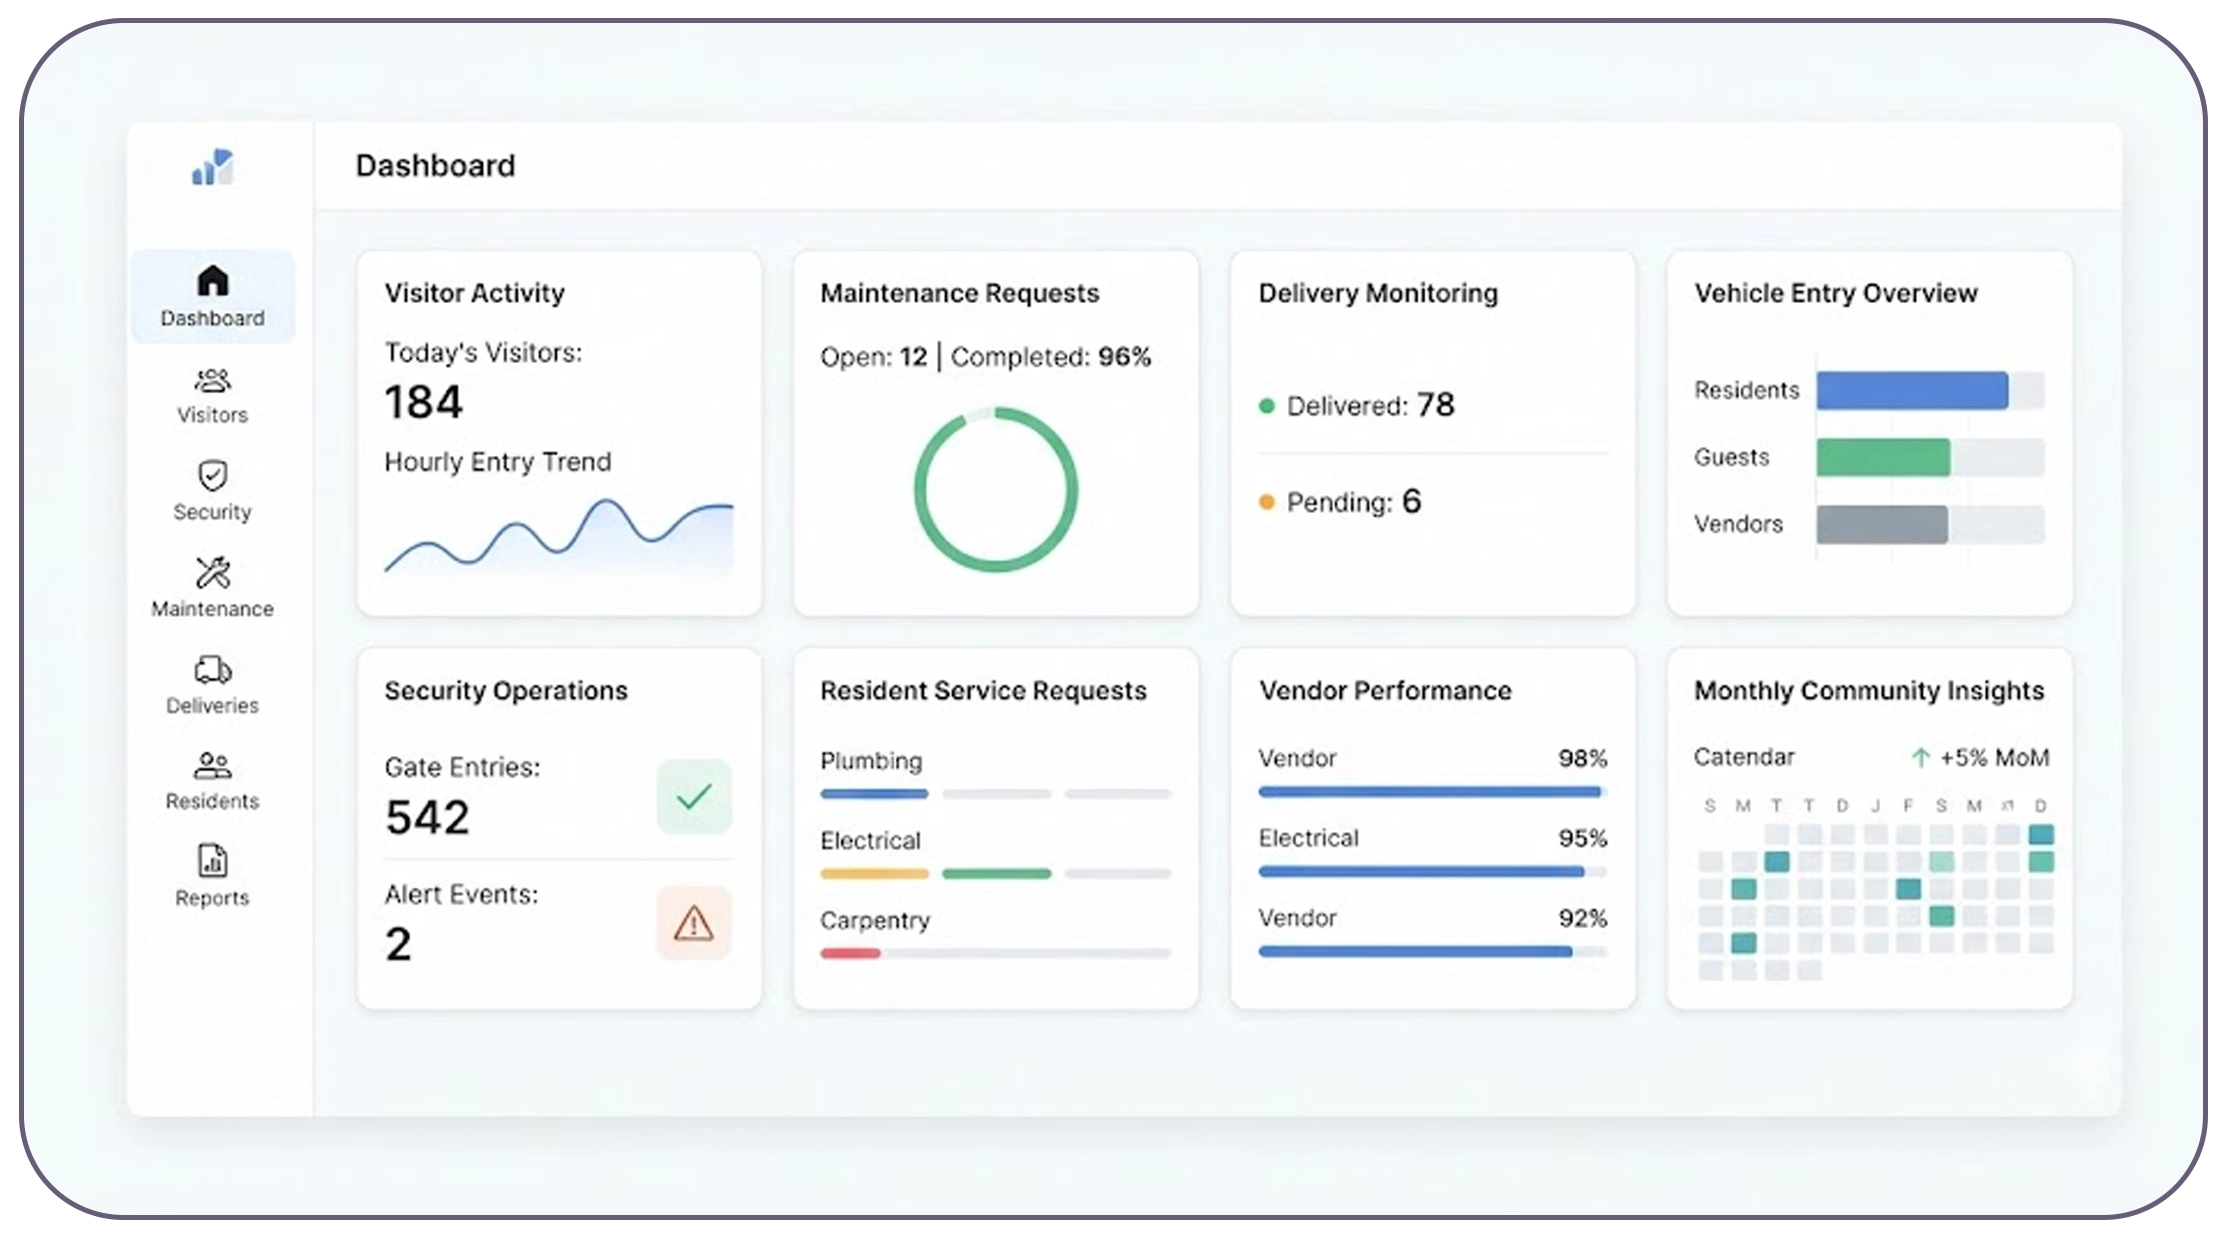
Task: Click the Alert Events count 2
Action: tap(398, 944)
